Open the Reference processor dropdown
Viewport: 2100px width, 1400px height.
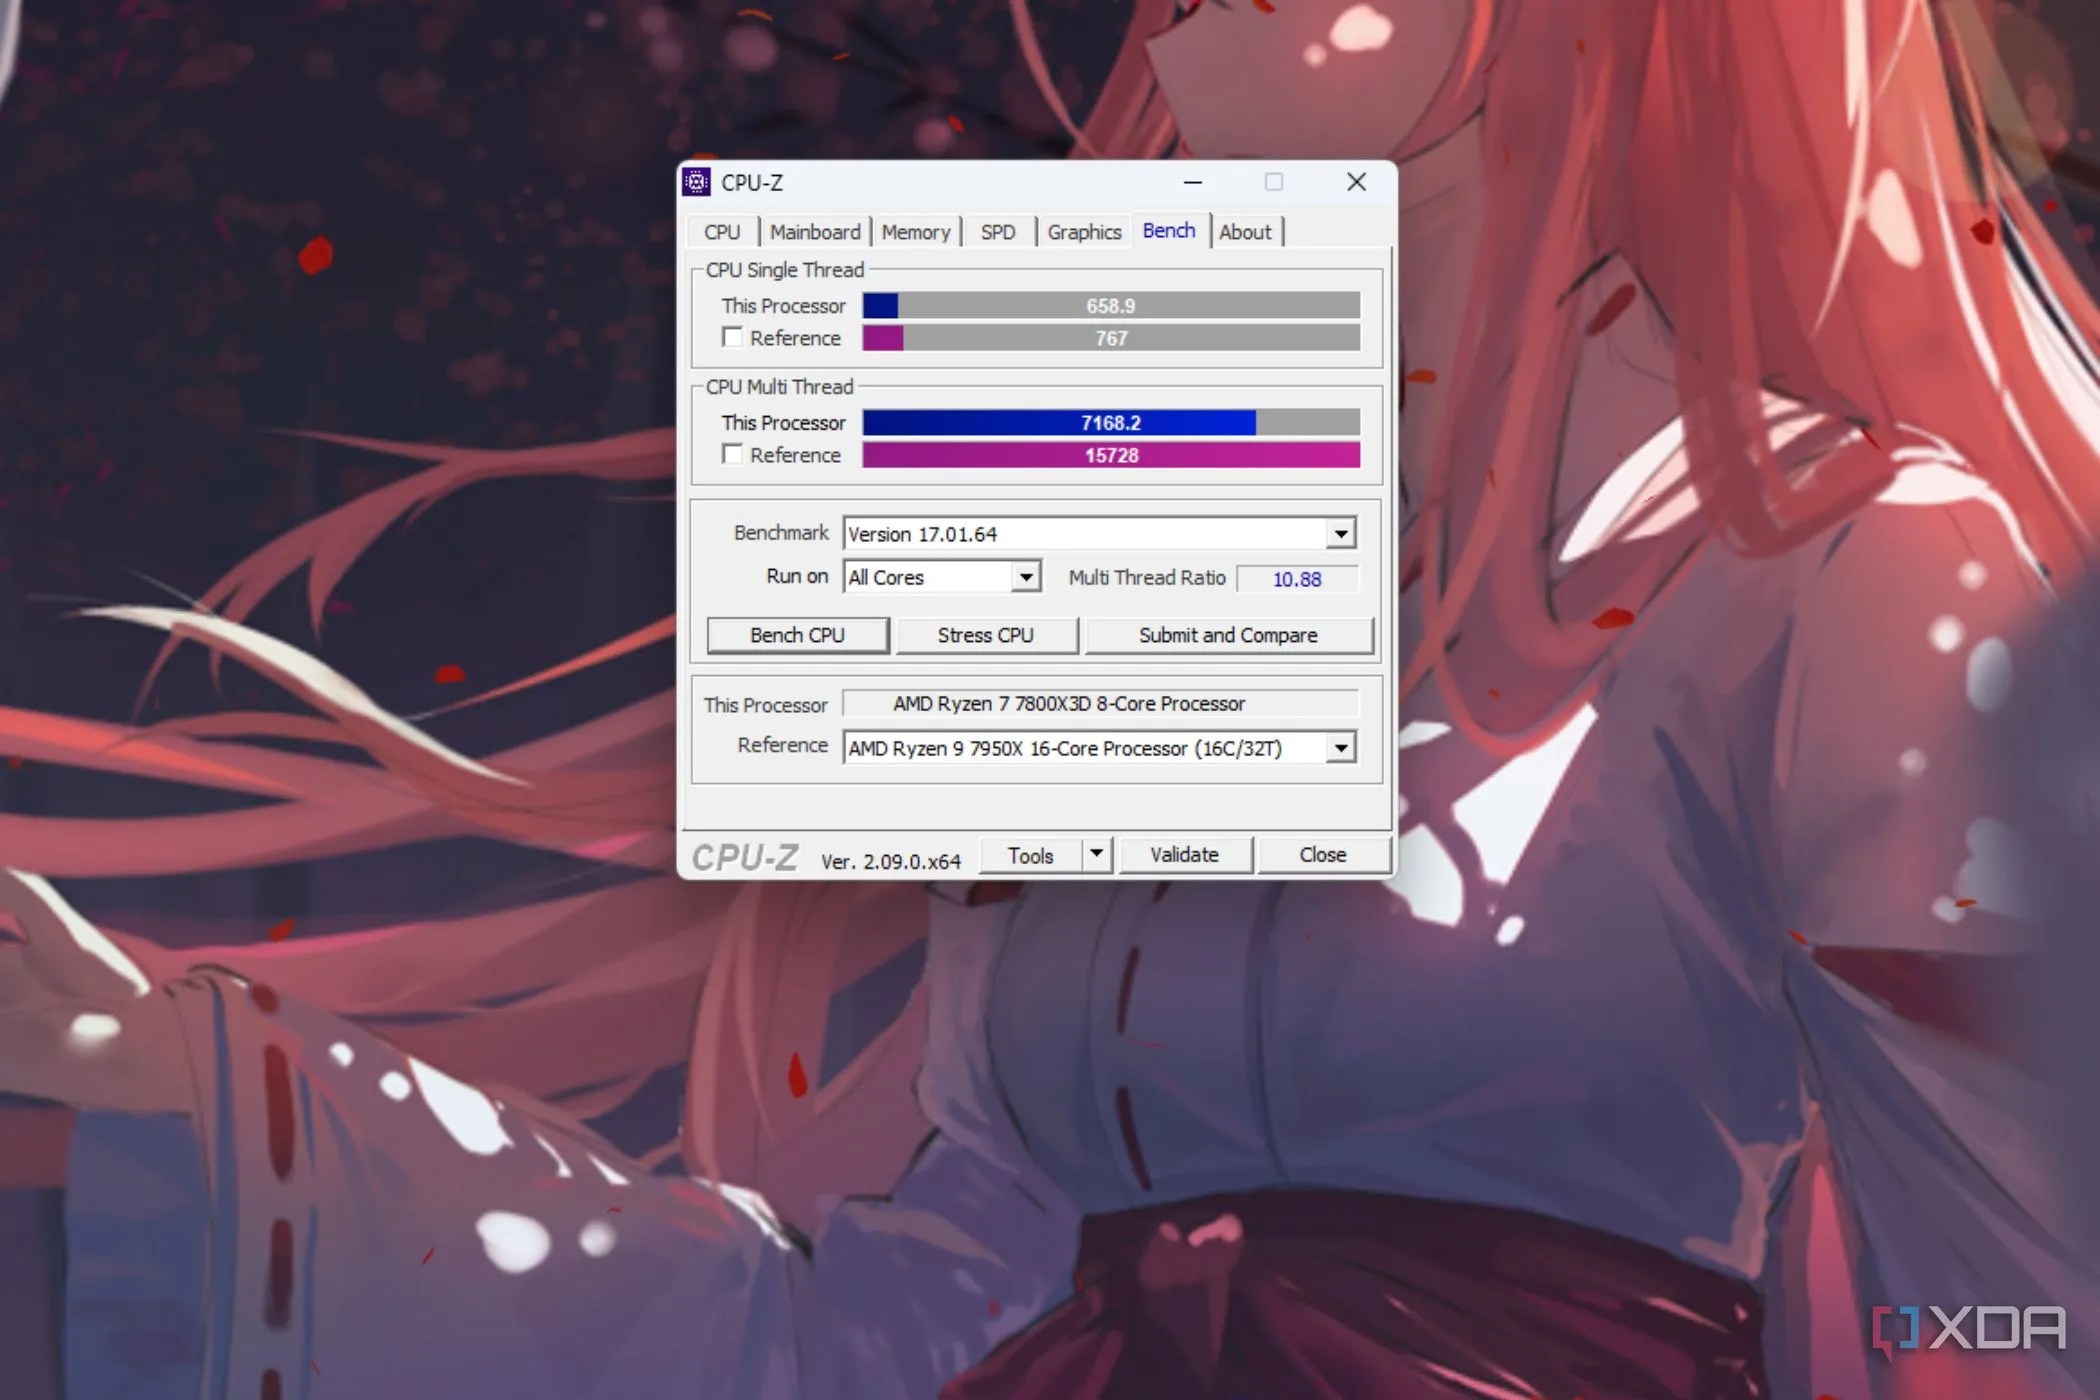(x=1341, y=748)
